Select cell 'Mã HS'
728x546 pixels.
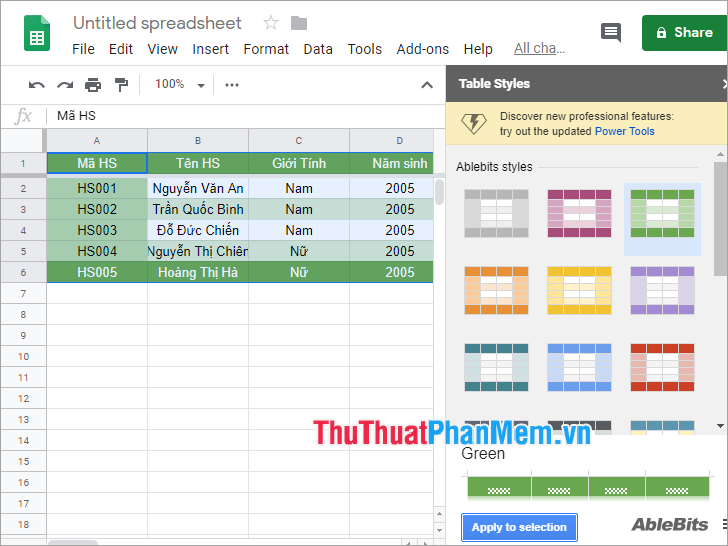(97, 163)
